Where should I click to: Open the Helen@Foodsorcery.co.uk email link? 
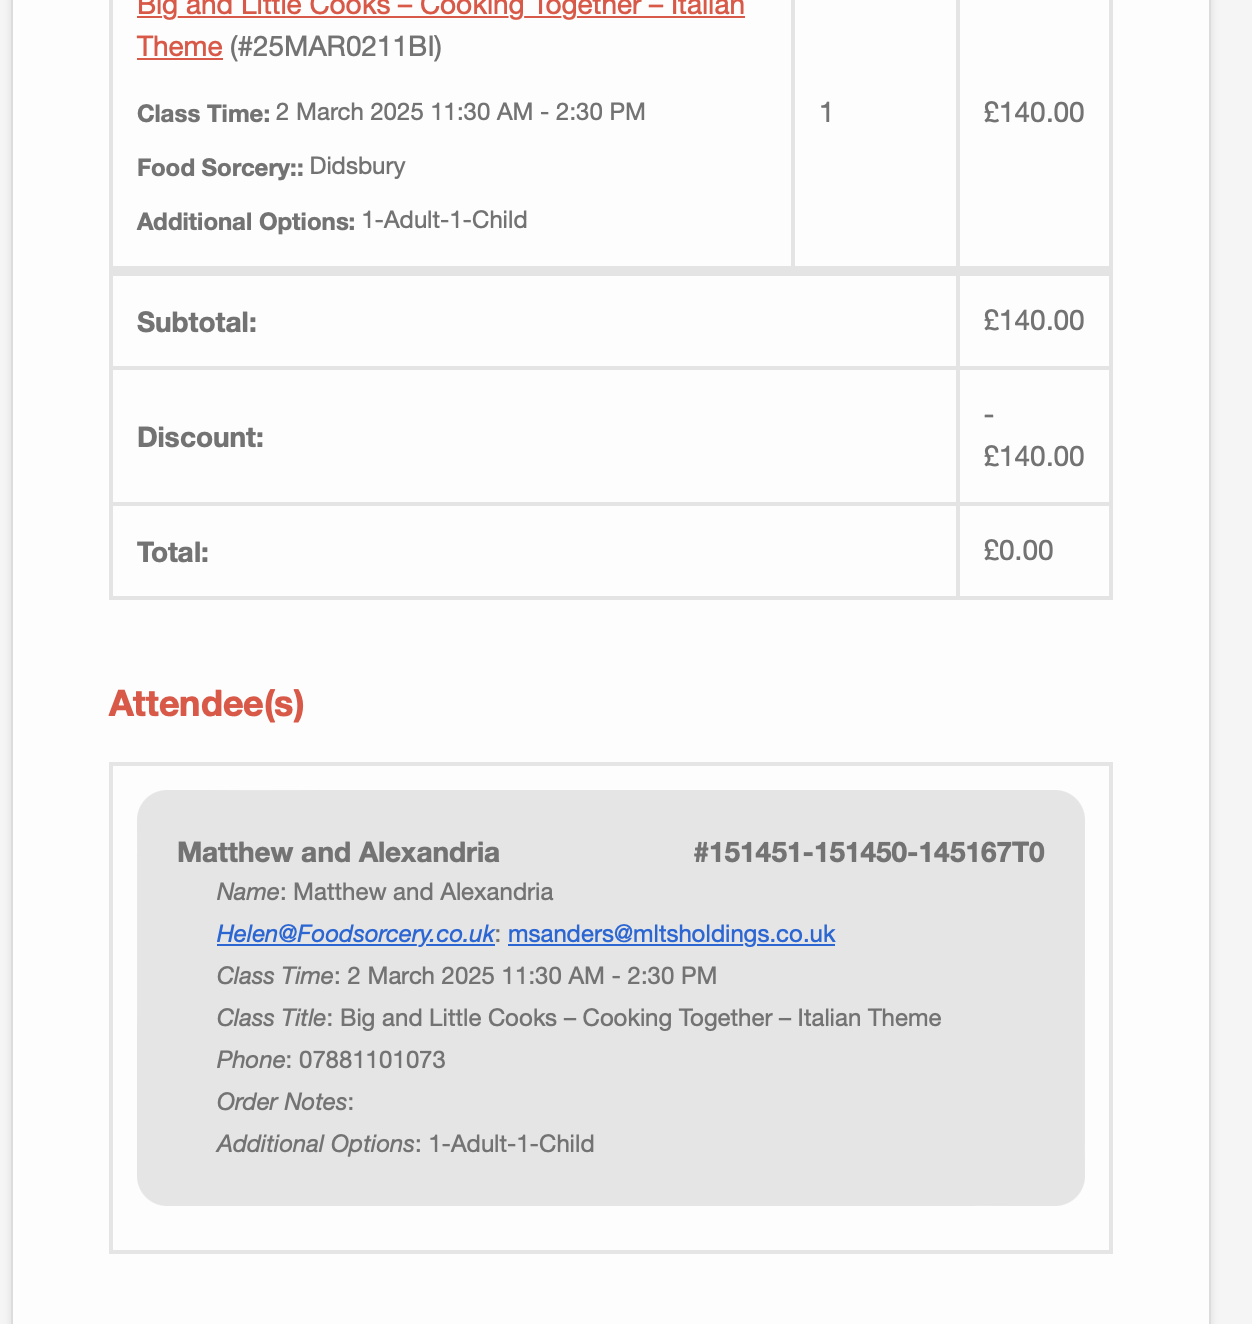[355, 934]
